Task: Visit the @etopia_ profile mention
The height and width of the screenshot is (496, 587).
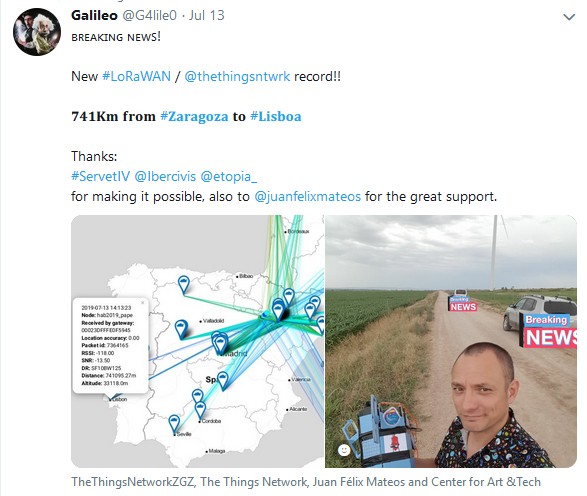Action: tap(229, 176)
